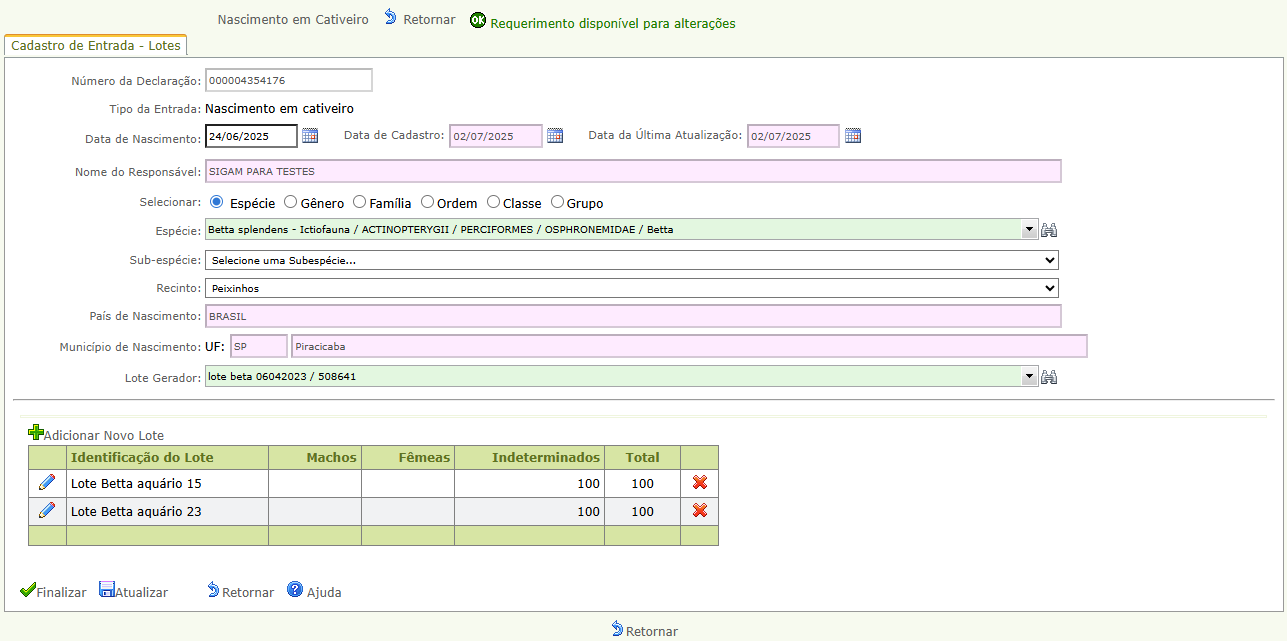Viewport: 1287px width, 641px height.
Task: Click binoculars search icon next to Espécie
Action: (x=1049, y=230)
